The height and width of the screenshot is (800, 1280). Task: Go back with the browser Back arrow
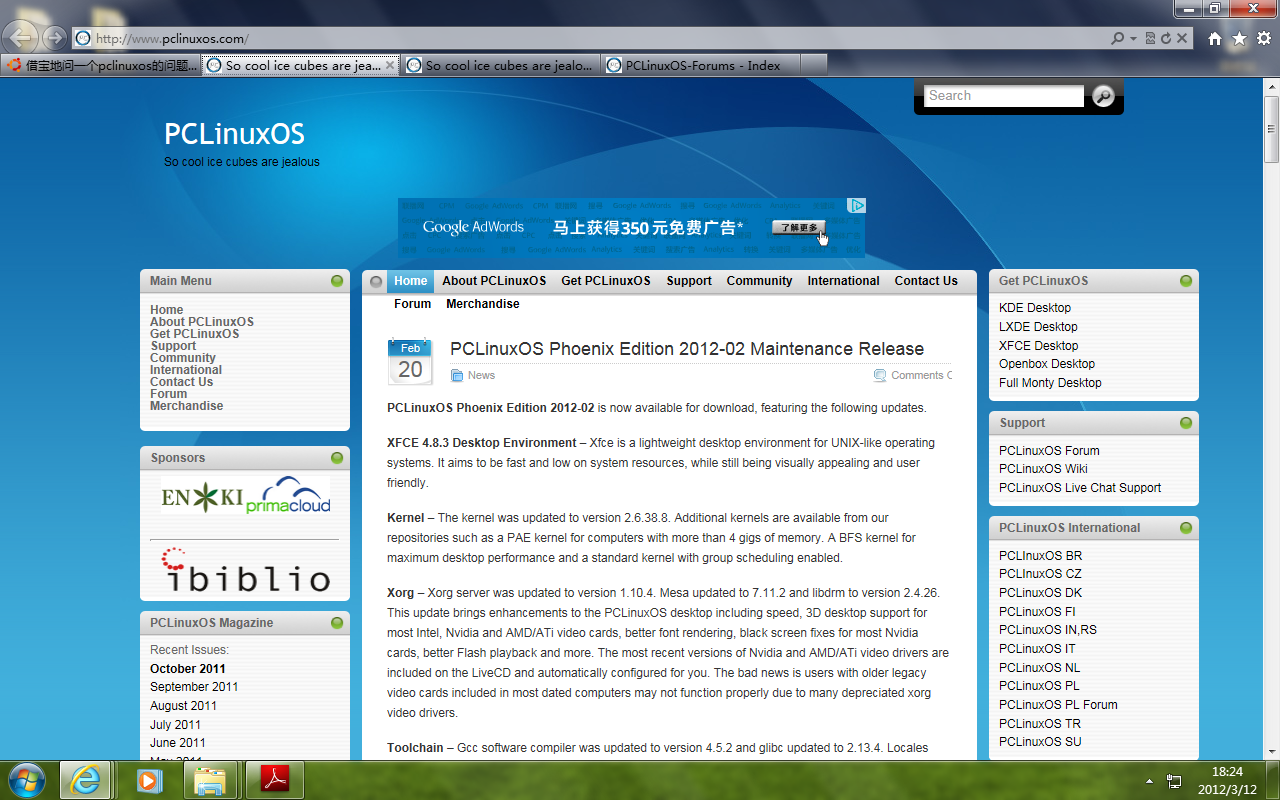[x=22, y=39]
